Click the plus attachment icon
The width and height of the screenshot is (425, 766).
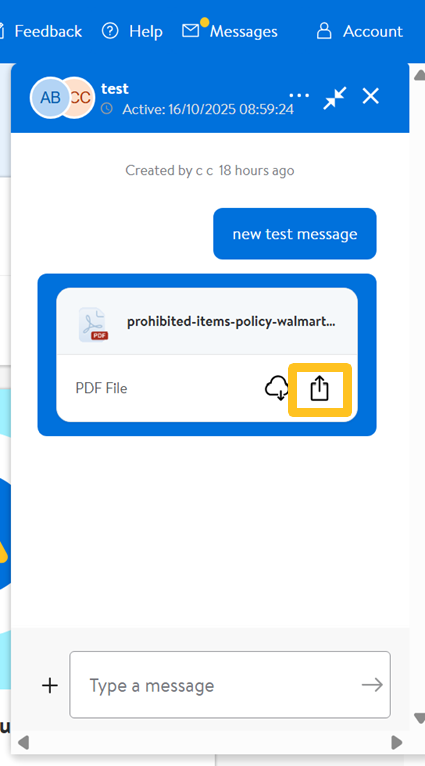click(x=49, y=685)
